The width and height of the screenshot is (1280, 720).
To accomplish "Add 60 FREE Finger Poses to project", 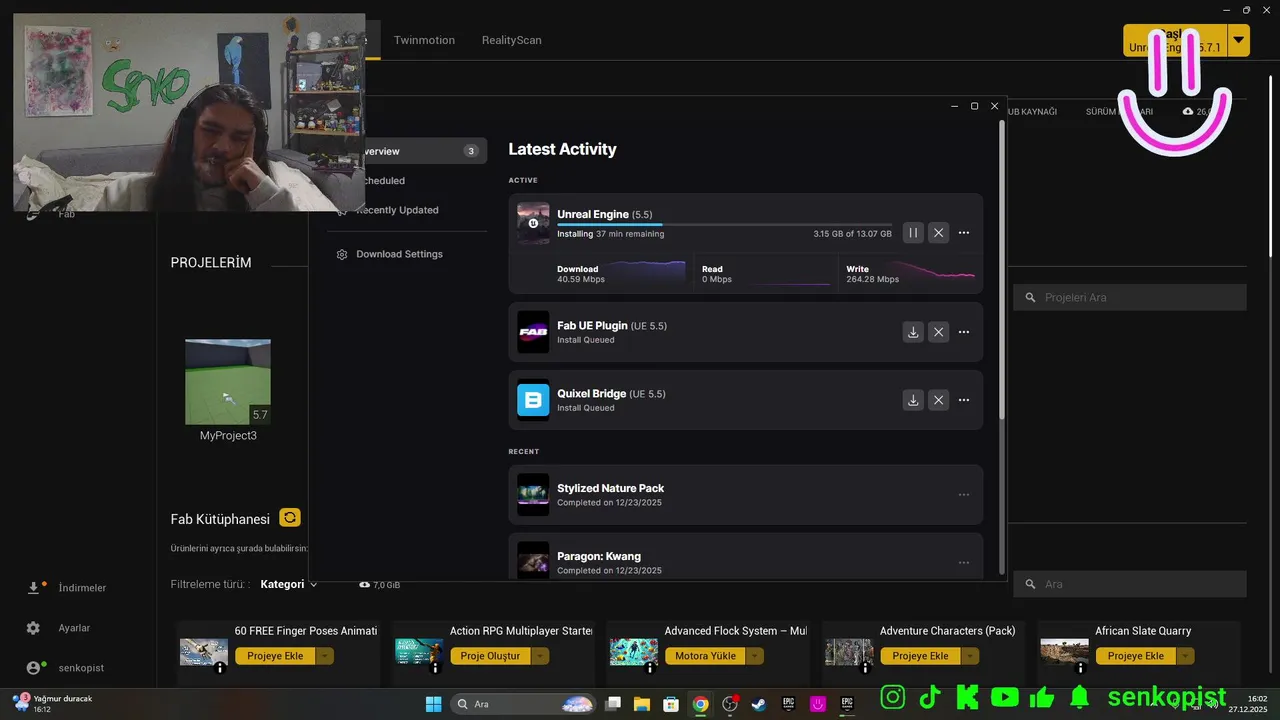I will [x=275, y=656].
